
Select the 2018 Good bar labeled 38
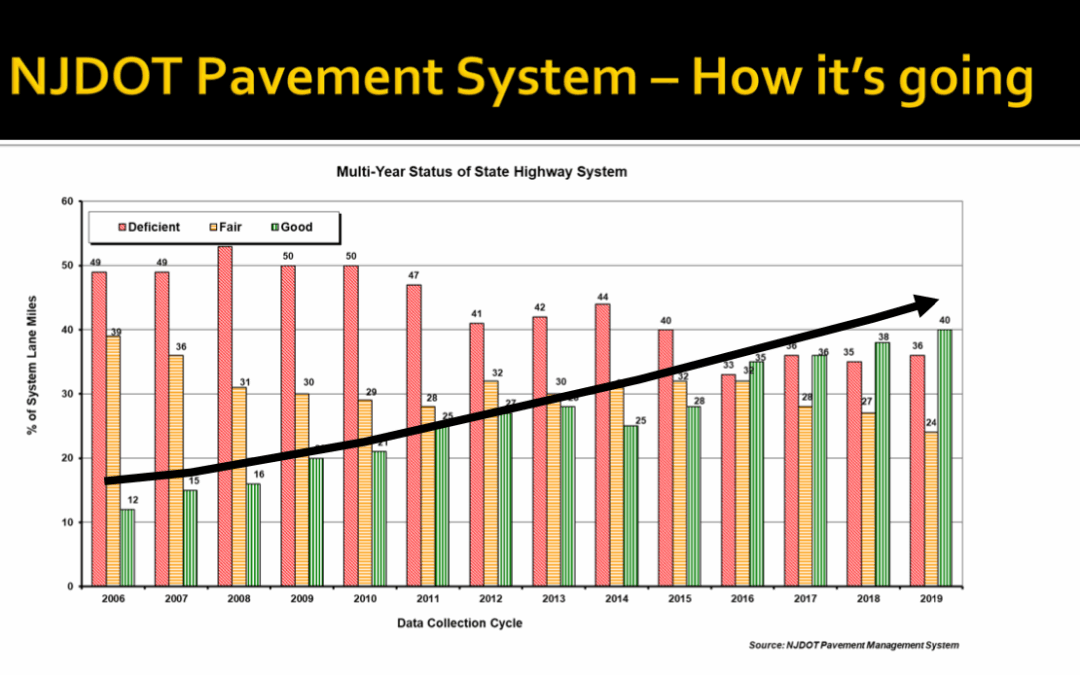[882, 464]
